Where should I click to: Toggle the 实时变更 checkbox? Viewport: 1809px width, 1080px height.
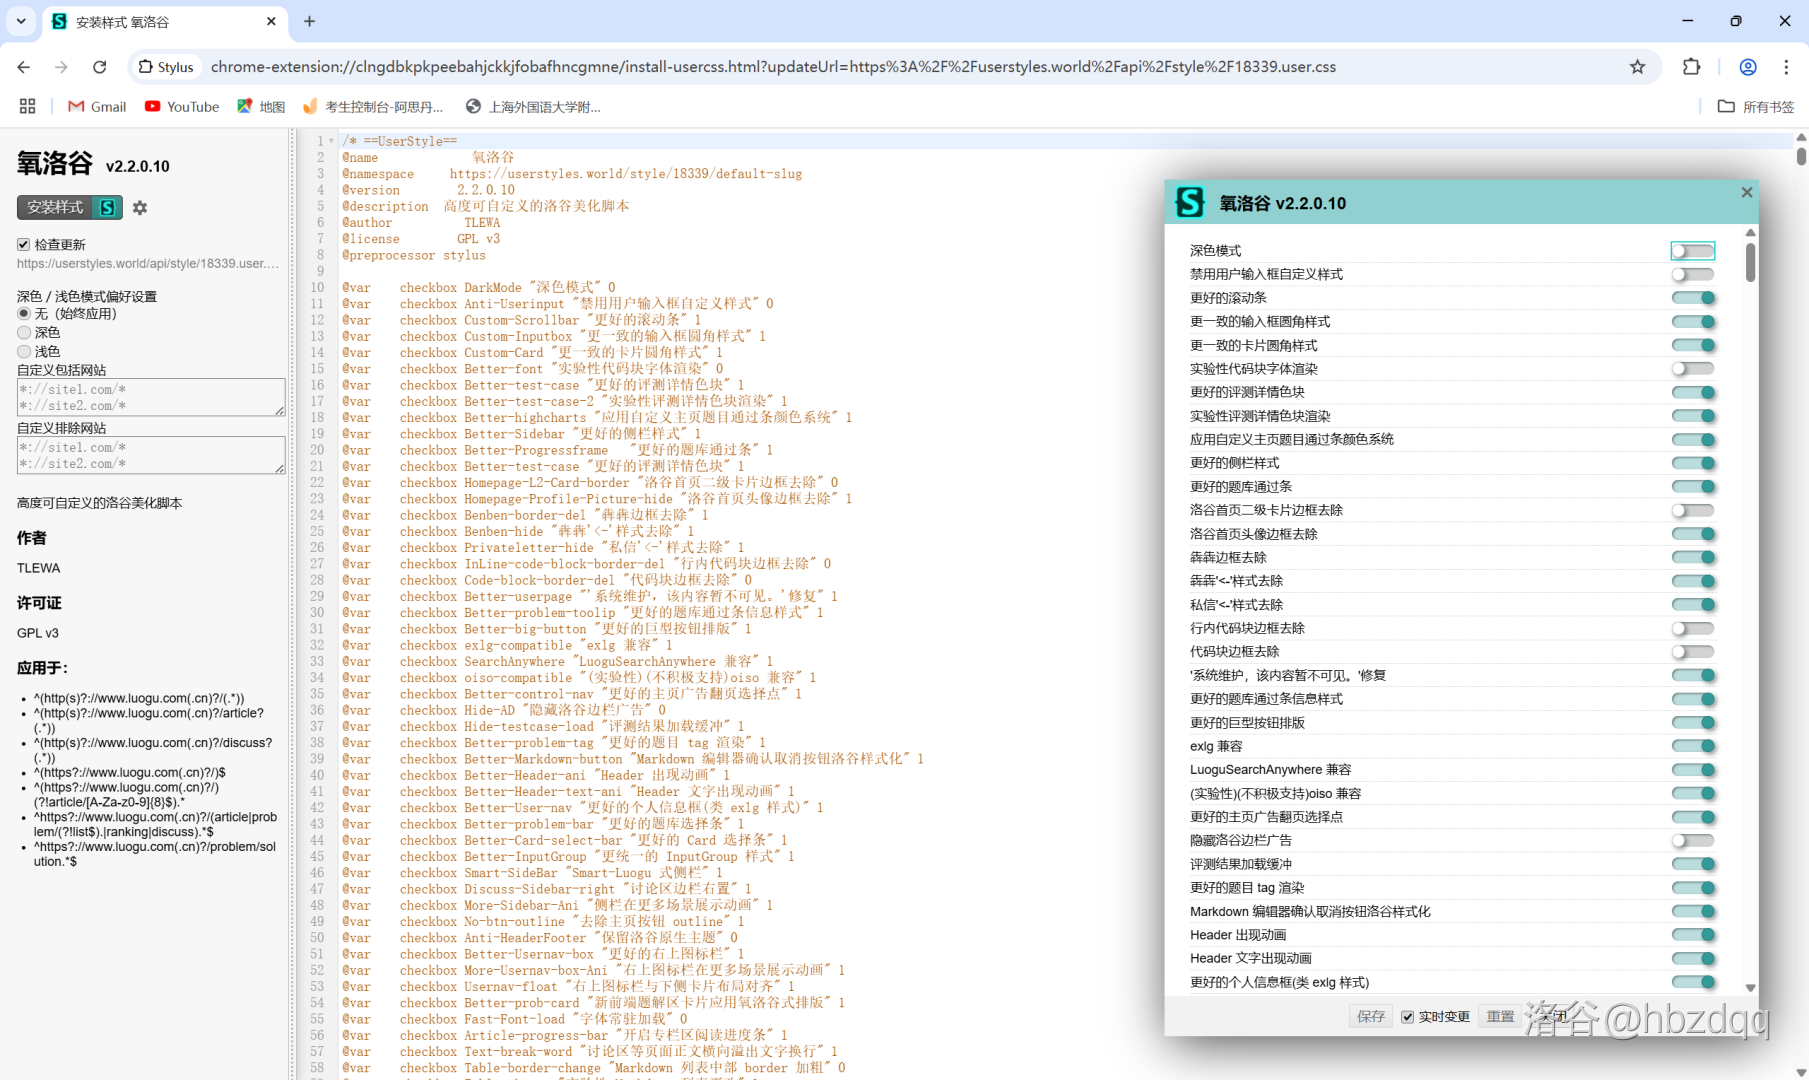pyautogui.click(x=1407, y=1017)
